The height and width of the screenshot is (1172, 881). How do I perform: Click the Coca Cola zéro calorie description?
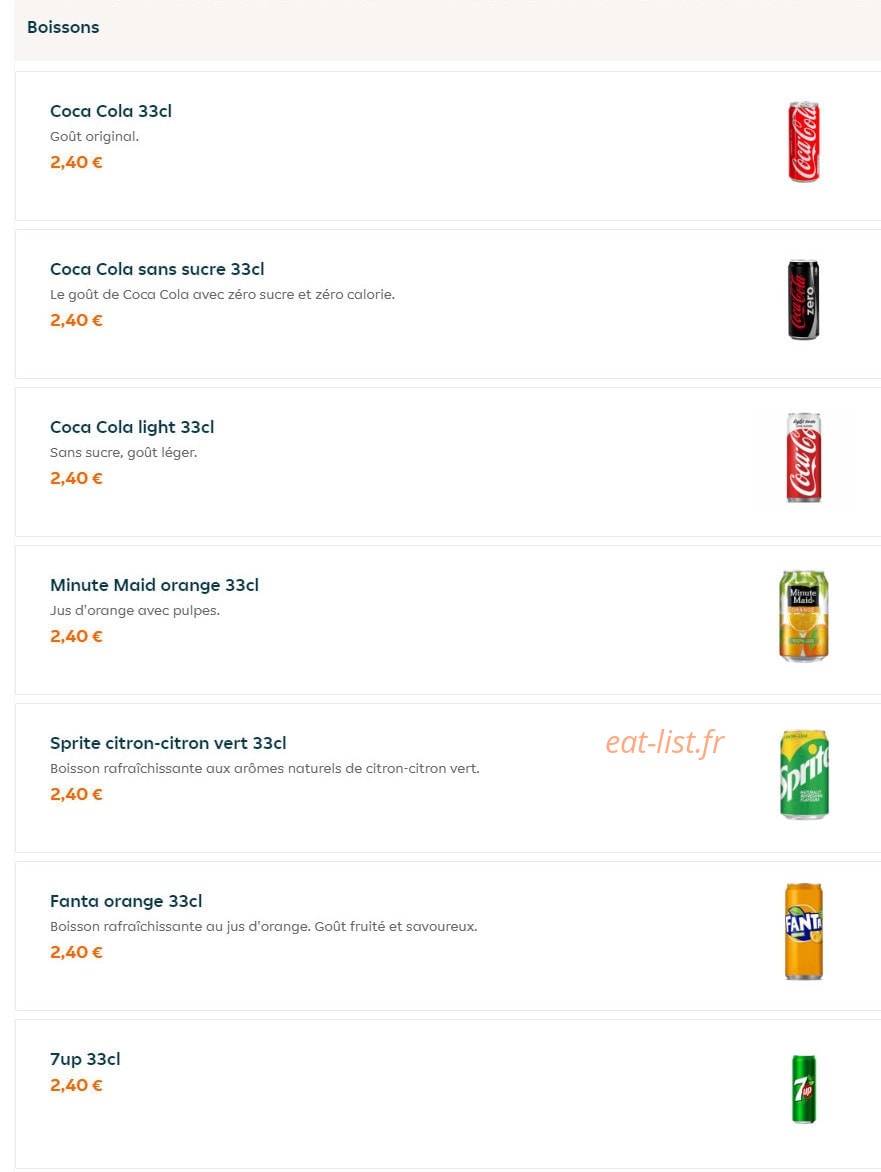tap(222, 294)
